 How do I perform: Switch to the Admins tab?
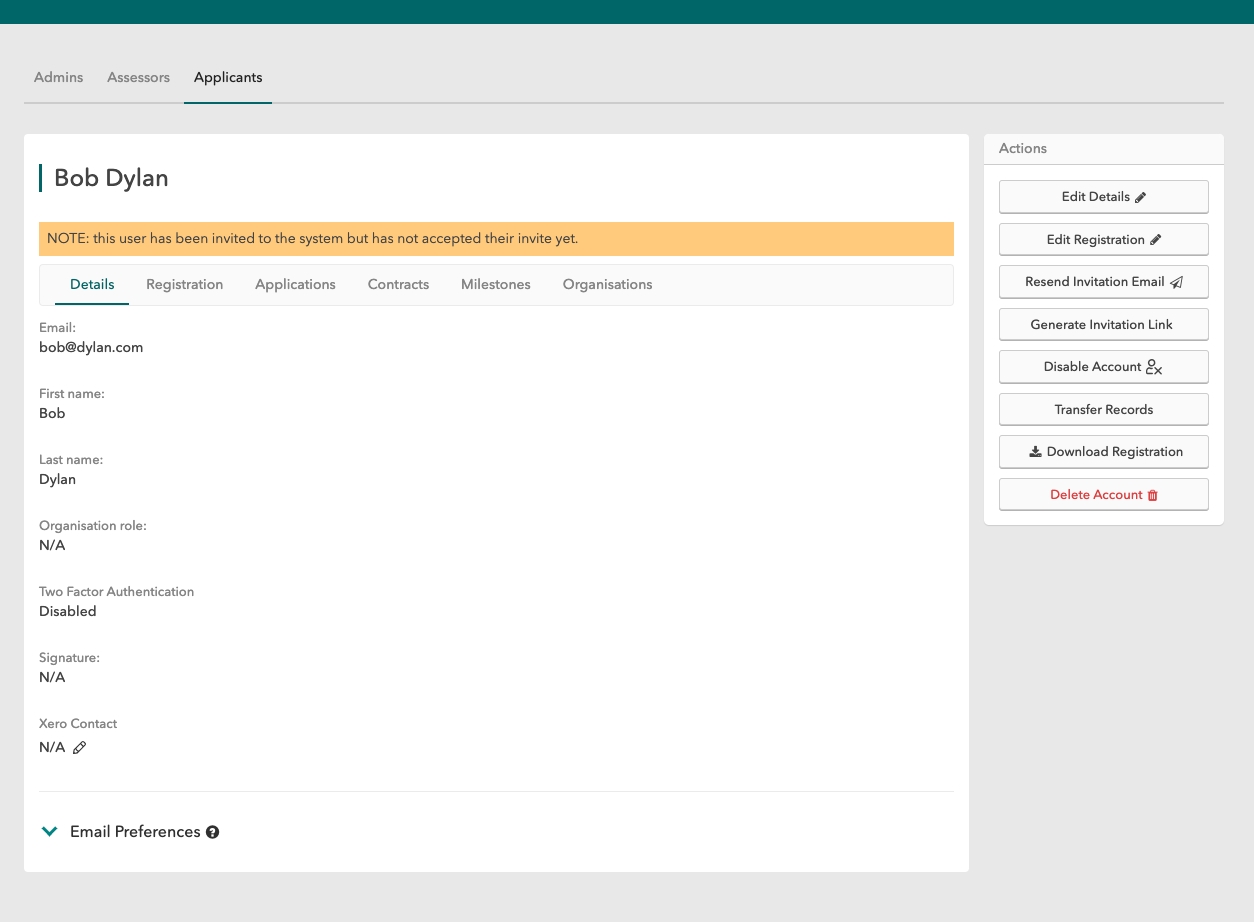(x=59, y=78)
